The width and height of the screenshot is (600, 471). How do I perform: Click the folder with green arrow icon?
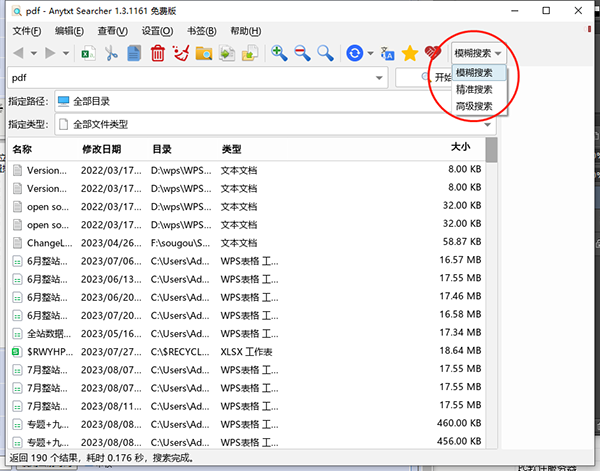point(250,53)
